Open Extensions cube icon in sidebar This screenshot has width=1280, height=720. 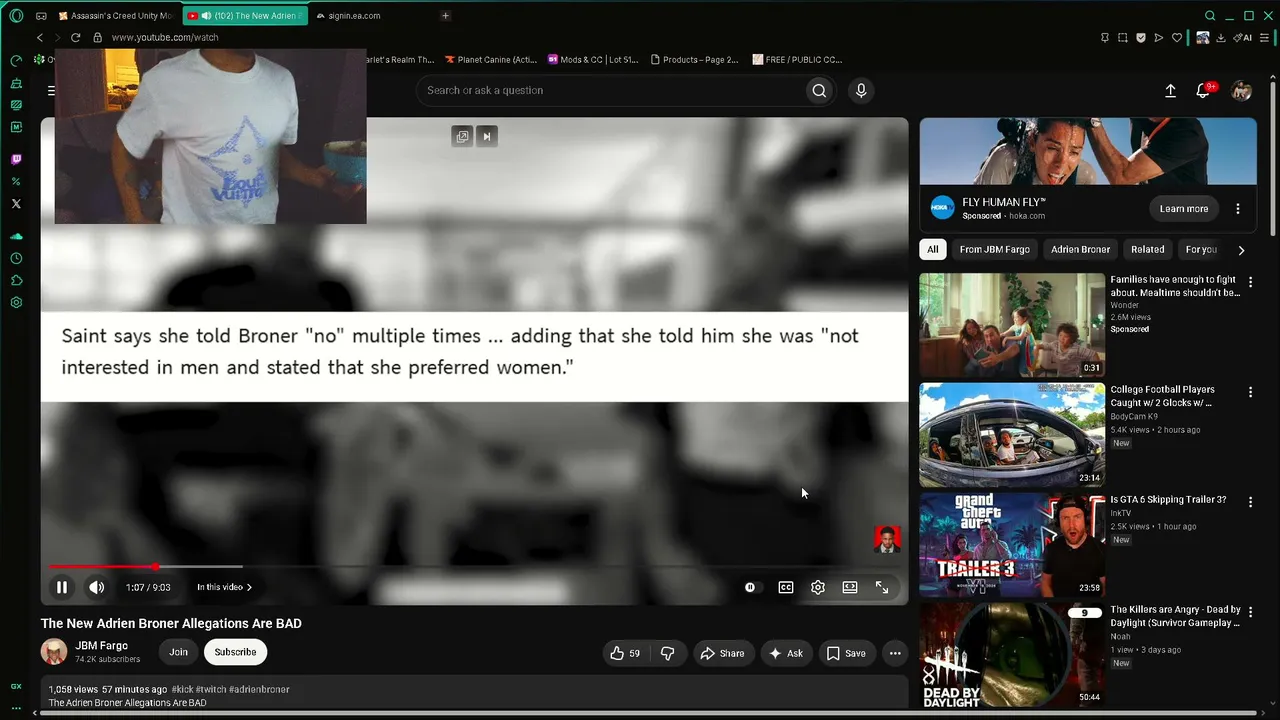tap(16, 280)
